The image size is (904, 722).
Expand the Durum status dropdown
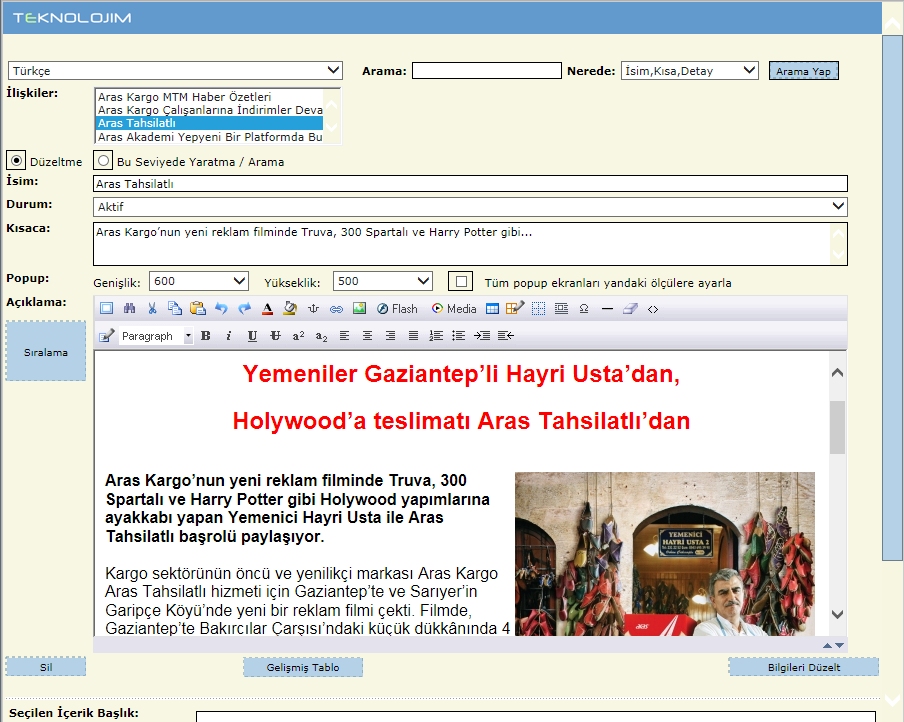click(x=470, y=206)
